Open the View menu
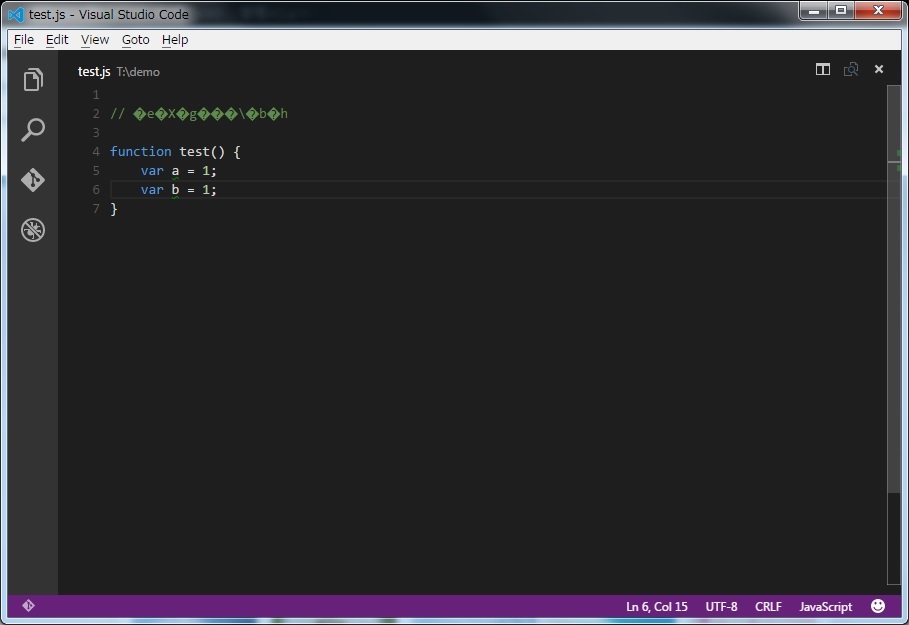 tap(94, 39)
